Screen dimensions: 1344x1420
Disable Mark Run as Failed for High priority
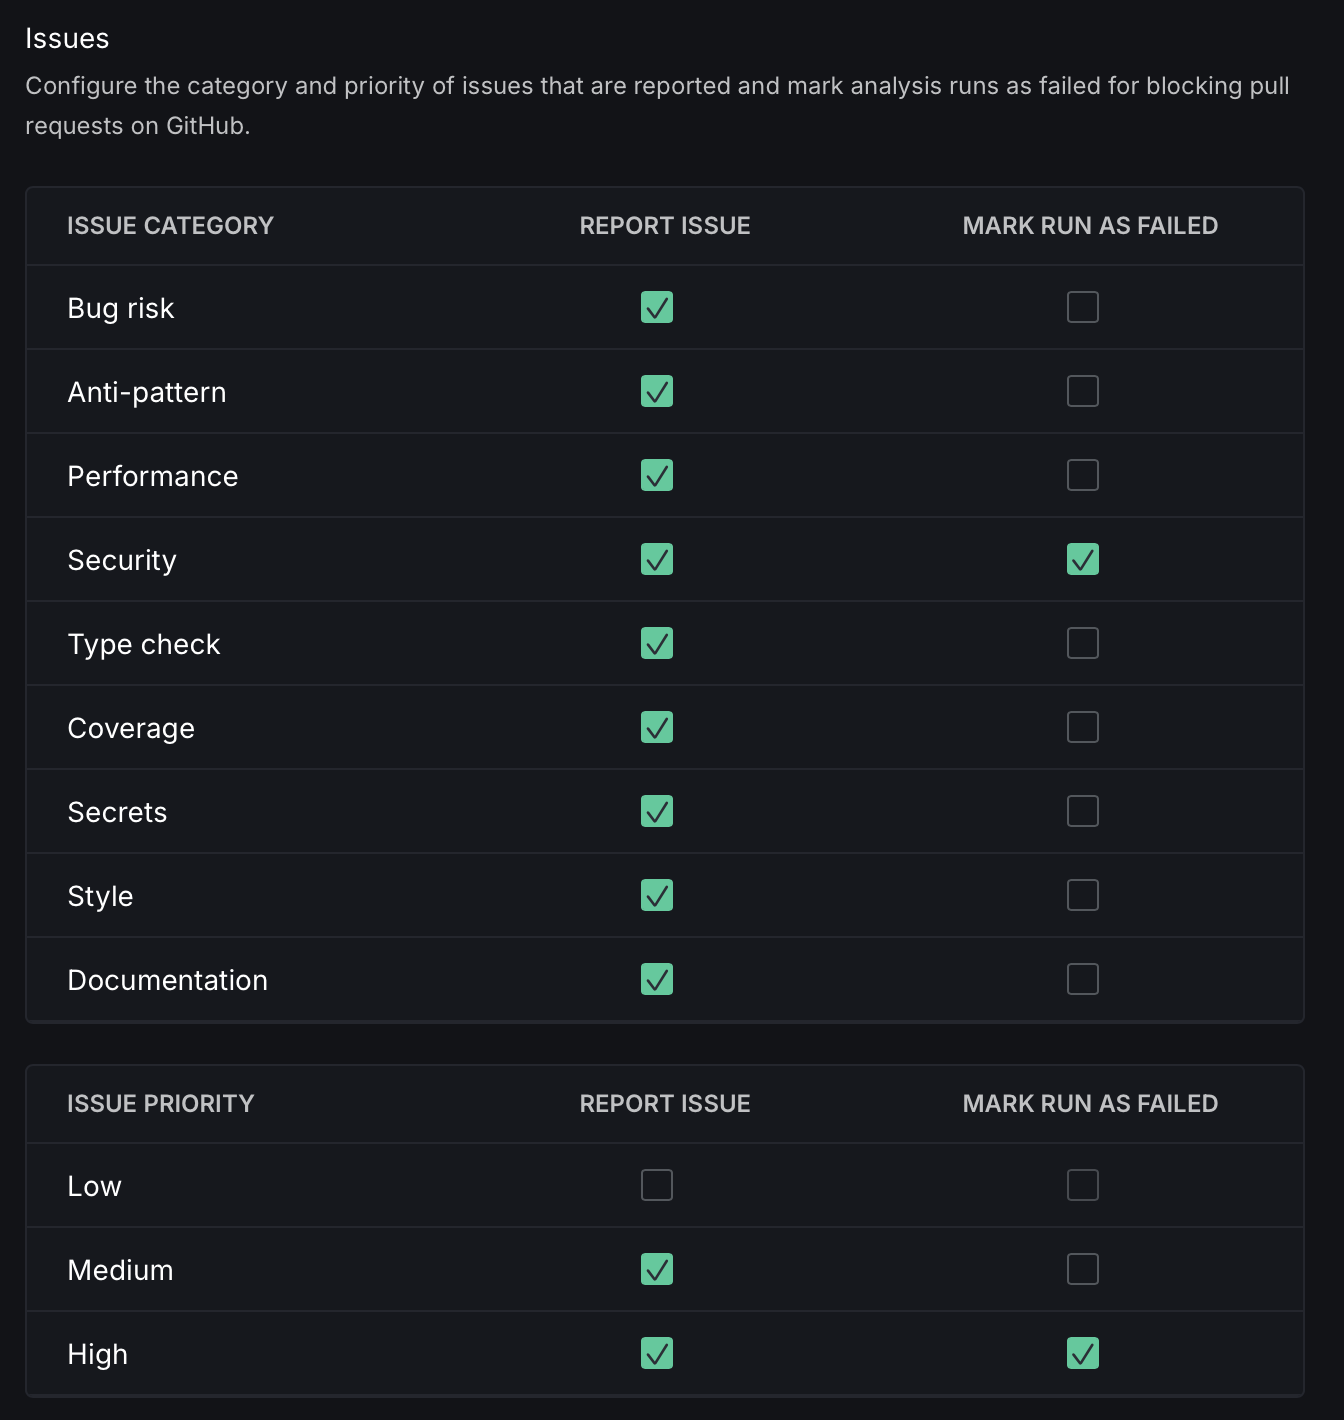click(1083, 1353)
